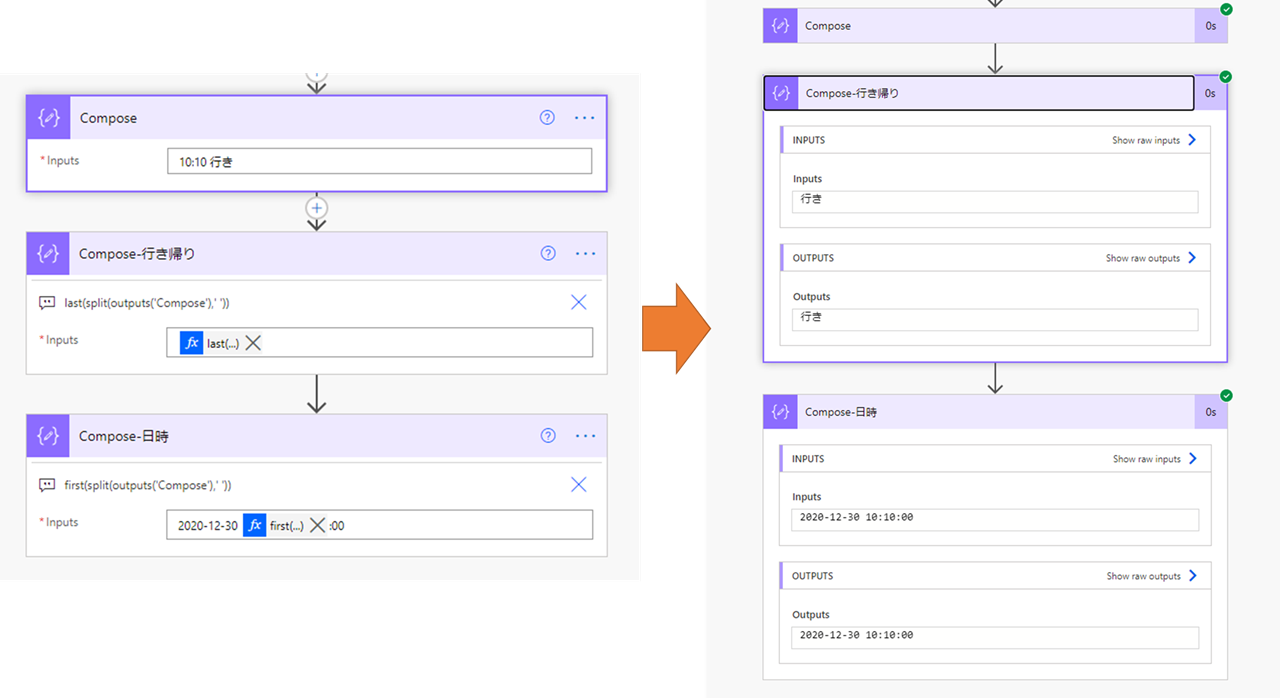Image resolution: width=1280 pixels, height=698 pixels.
Task: Open the more options menu of Compose
Action: point(585,117)
